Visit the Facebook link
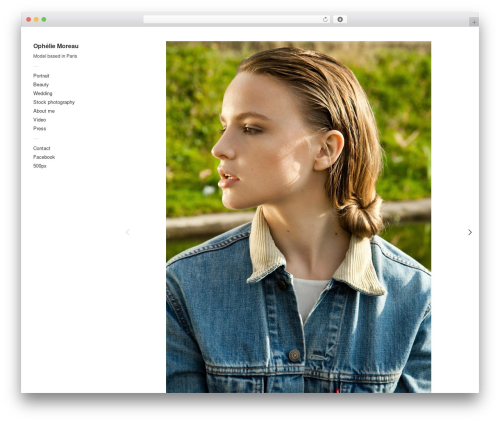The width and height of the screenshot is (500, 423). [x=44, y=157]
